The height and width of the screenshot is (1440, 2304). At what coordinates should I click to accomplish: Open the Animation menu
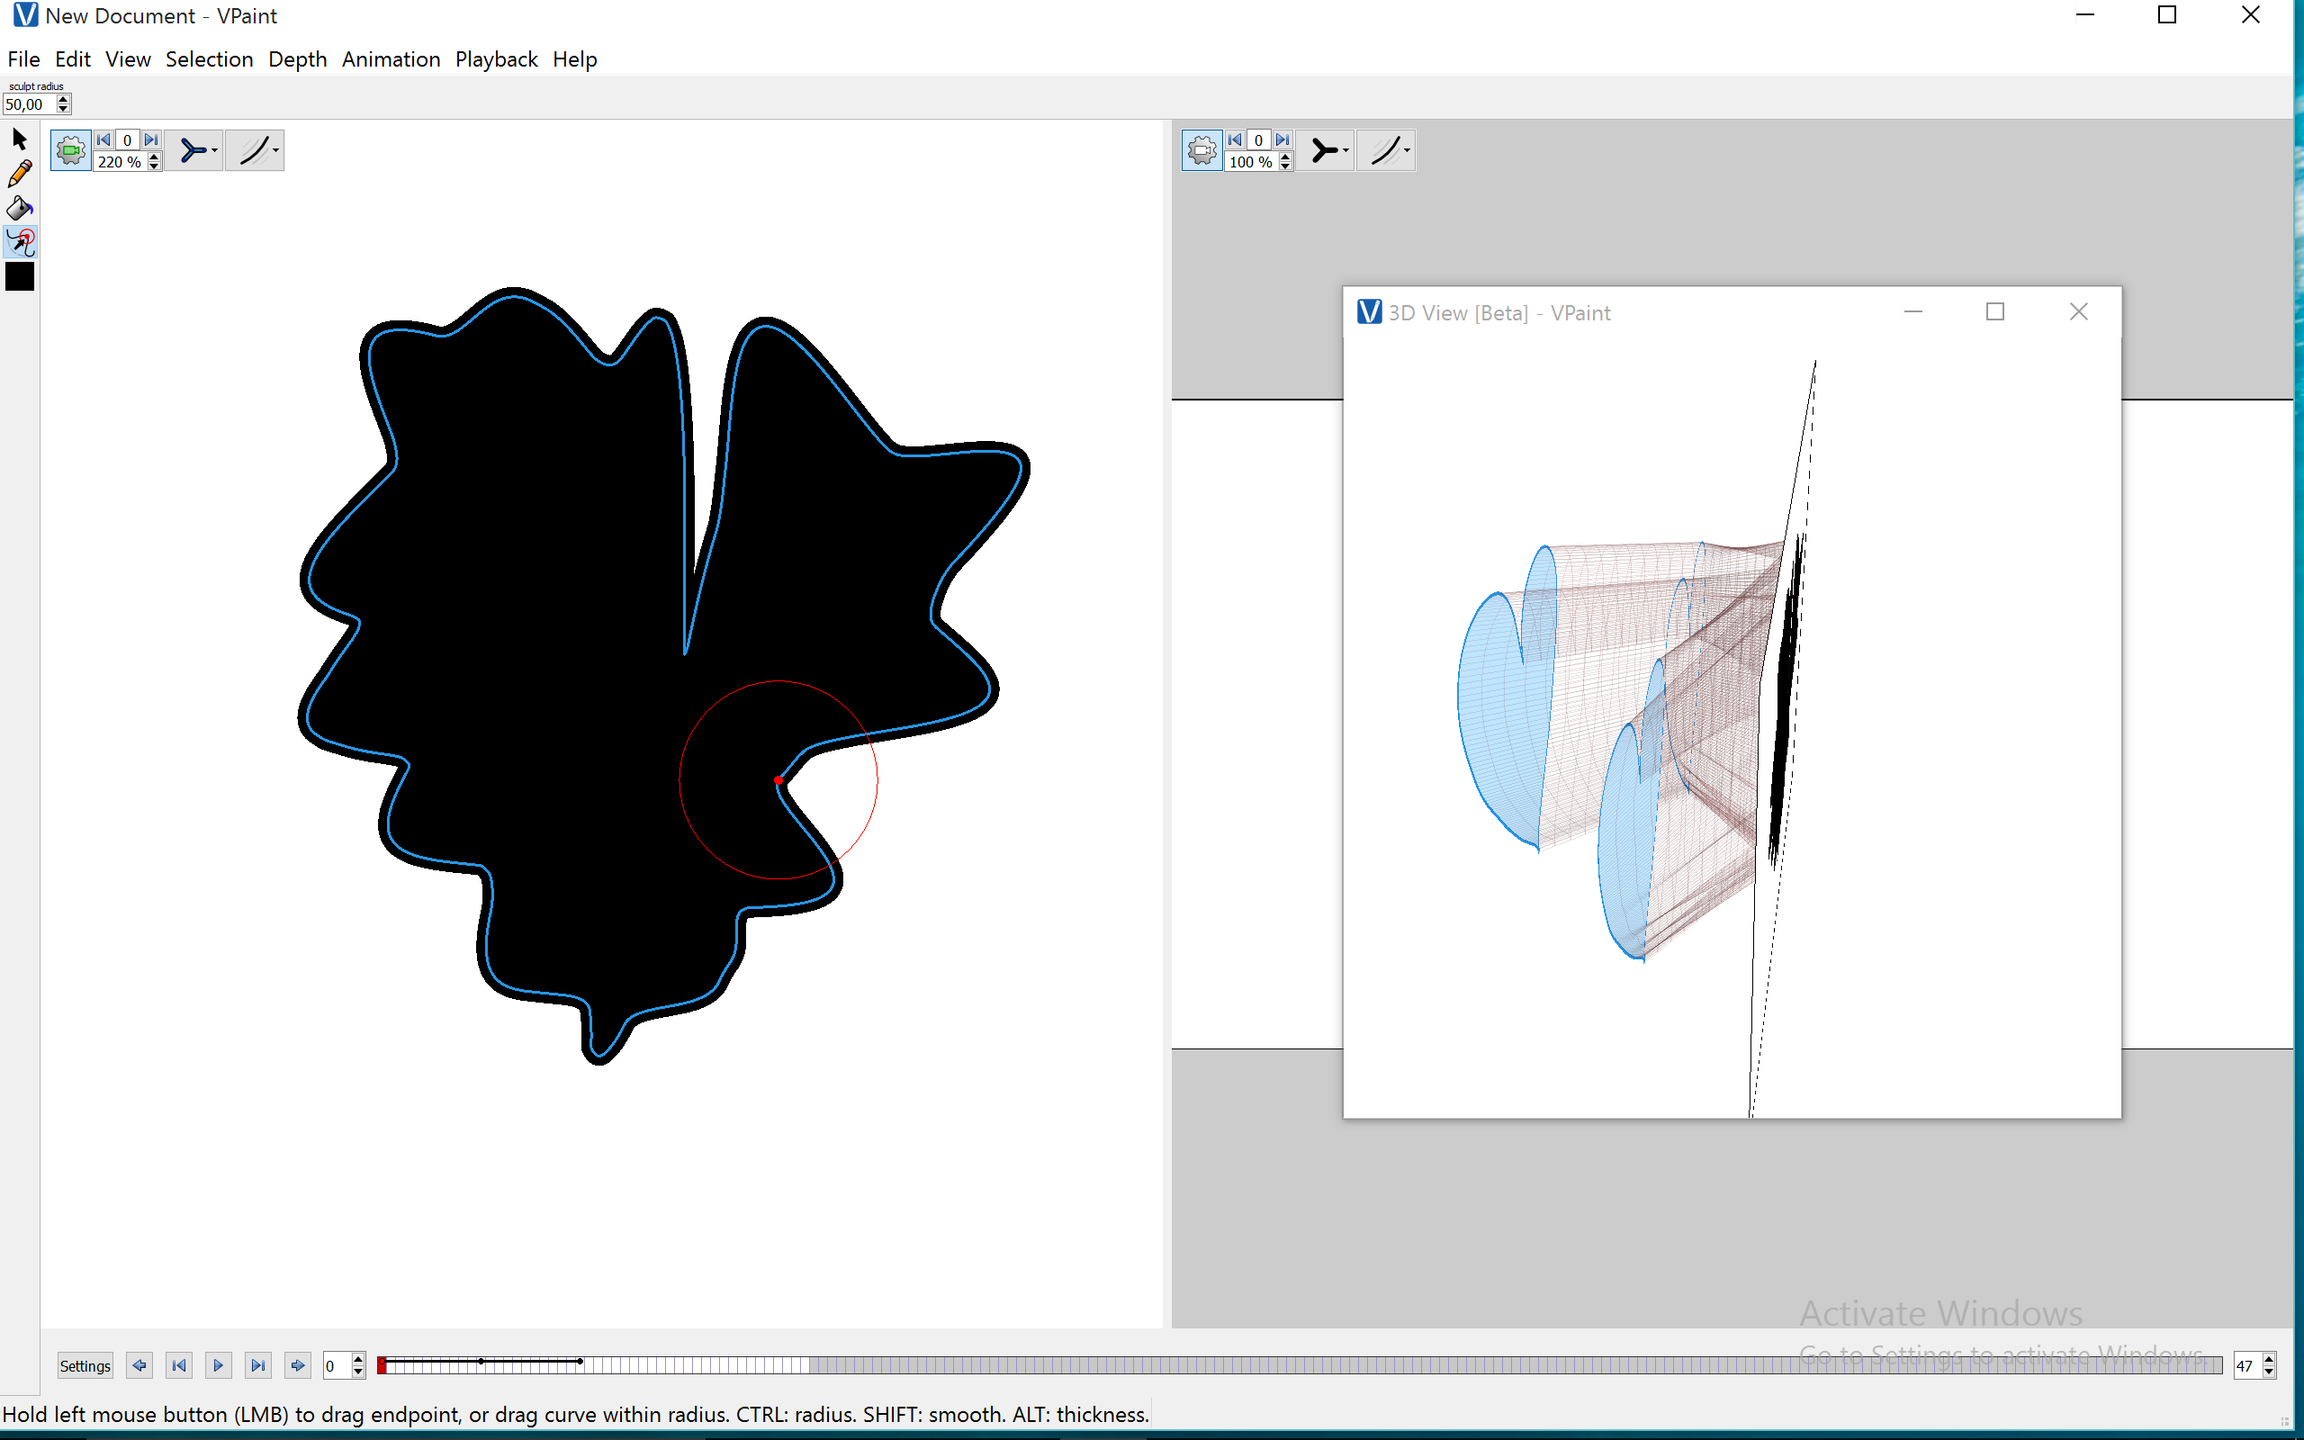click(390, 59)
